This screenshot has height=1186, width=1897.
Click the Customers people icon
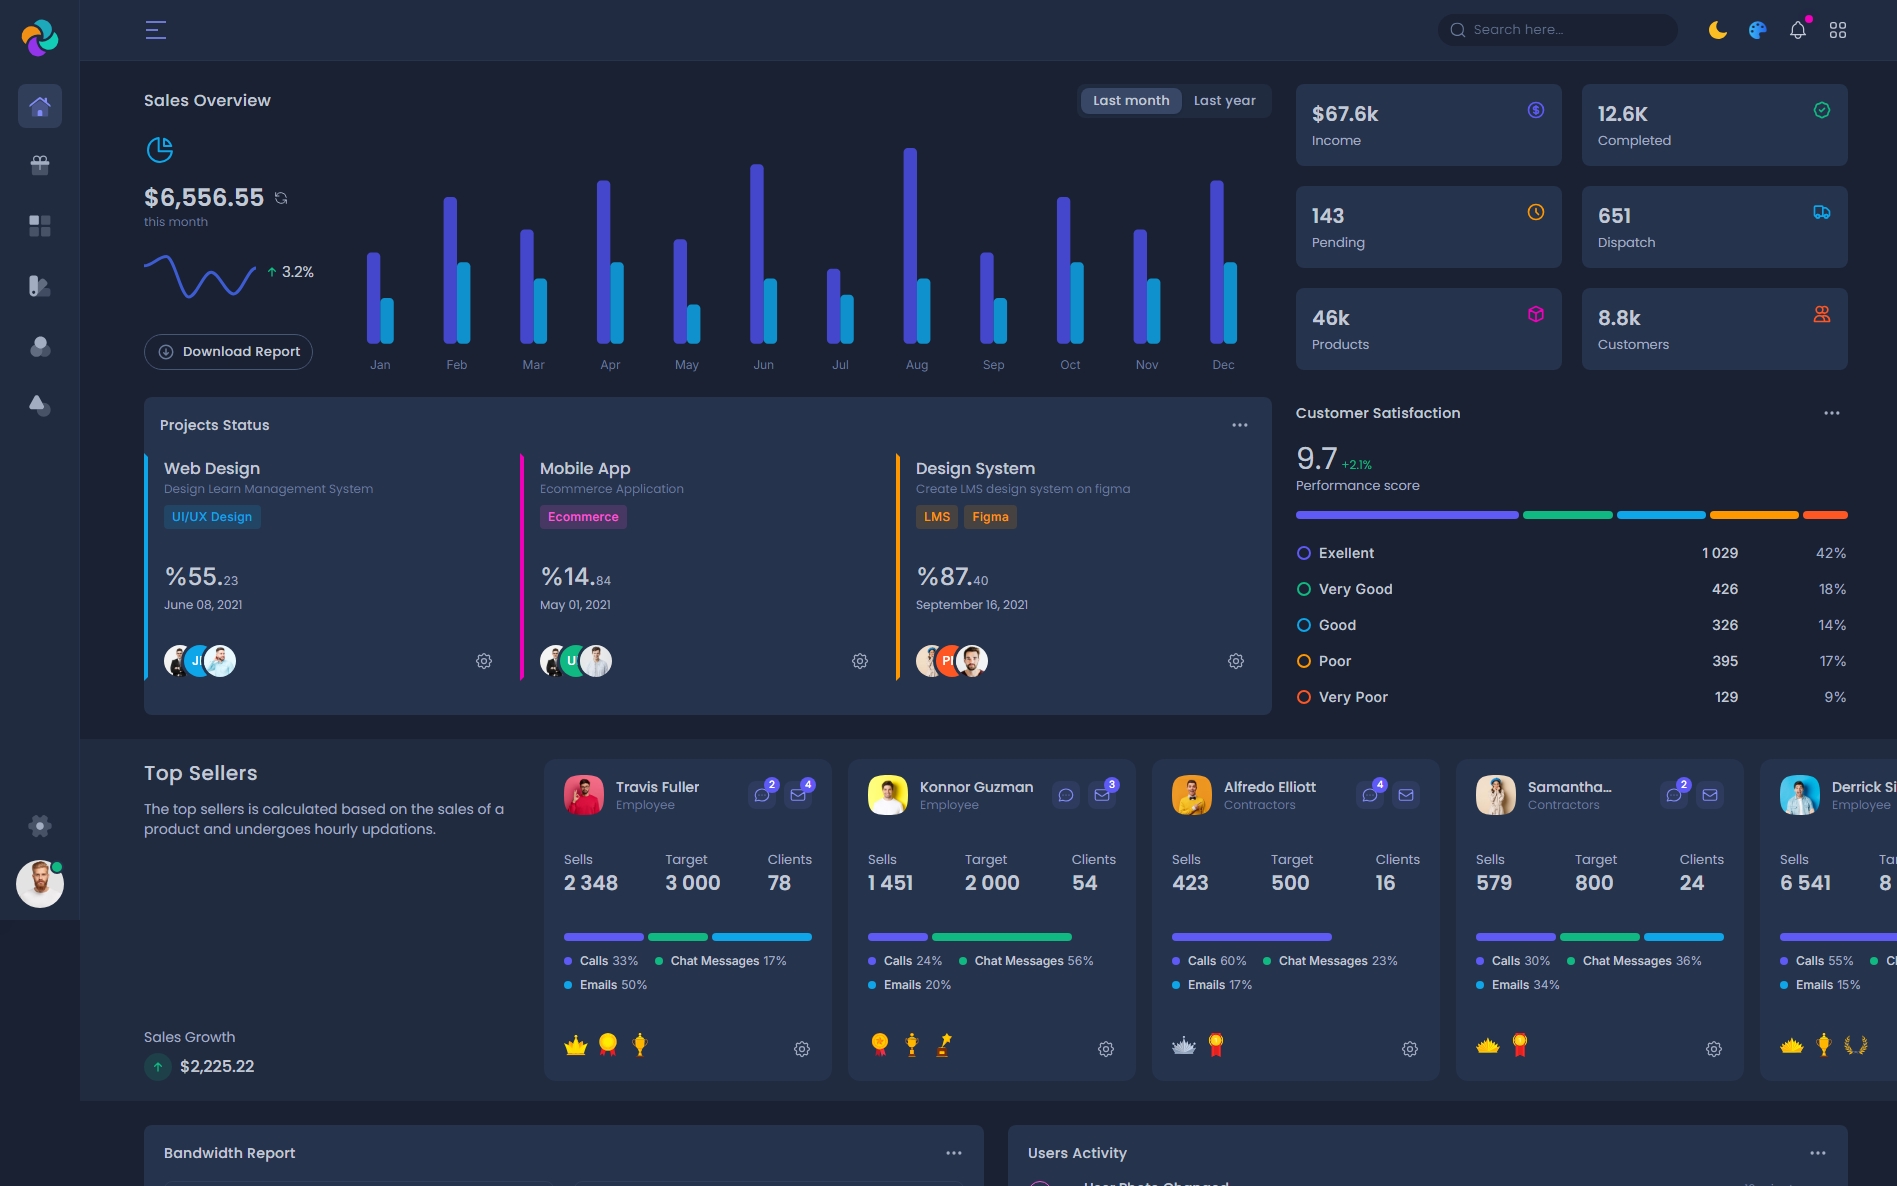pyautogui.click(x=1822, y=314)
